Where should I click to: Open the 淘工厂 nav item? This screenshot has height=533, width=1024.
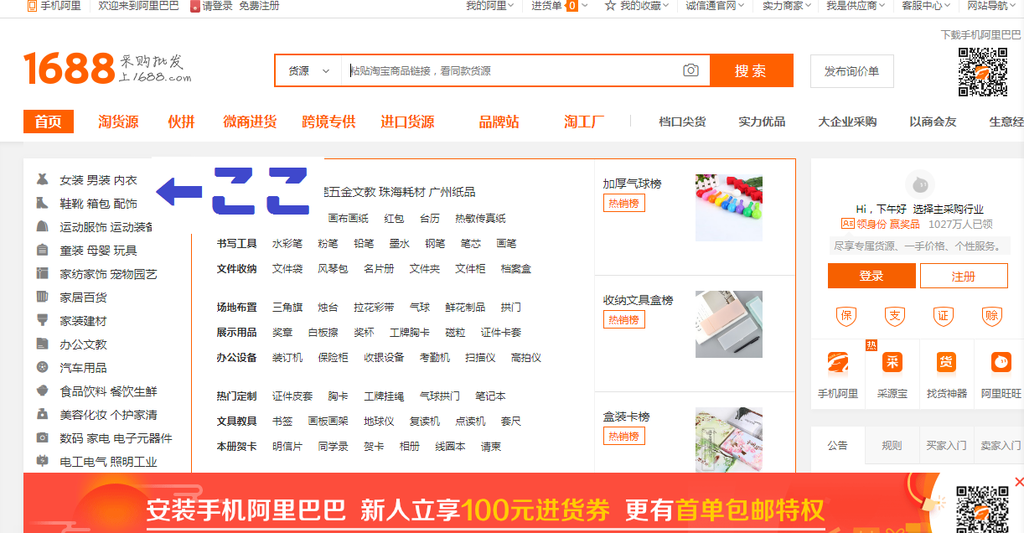pyautogui.click(x=584, y=121)
